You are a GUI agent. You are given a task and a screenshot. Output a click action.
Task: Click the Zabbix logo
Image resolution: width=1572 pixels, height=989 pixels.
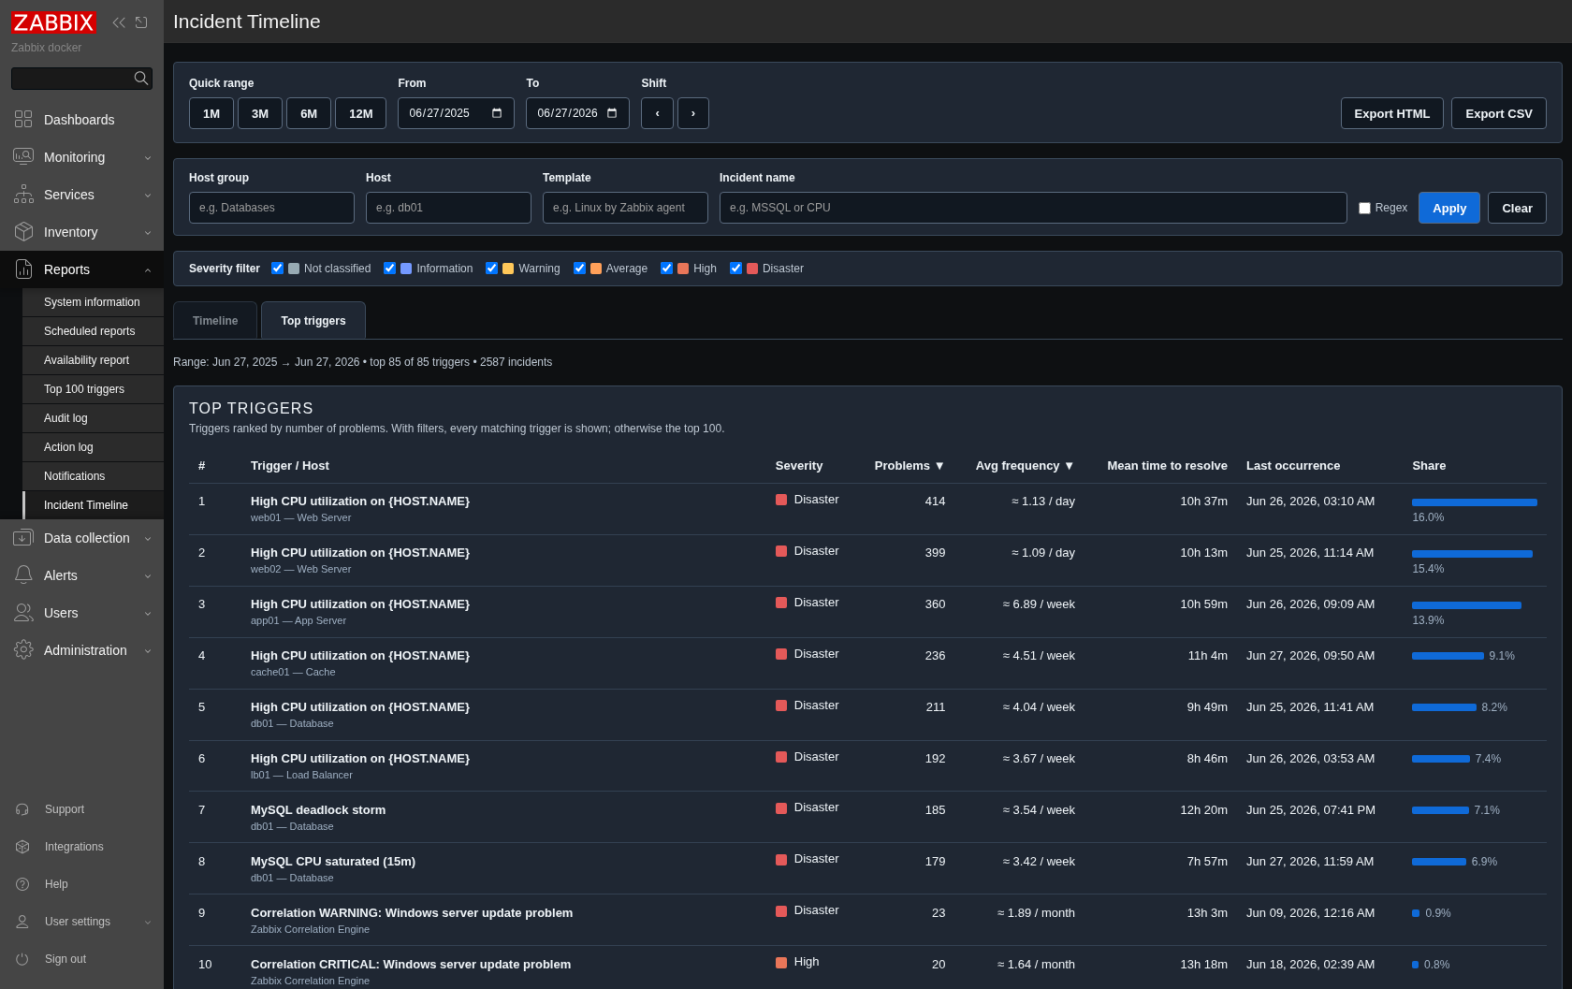[x=54, y=22]
